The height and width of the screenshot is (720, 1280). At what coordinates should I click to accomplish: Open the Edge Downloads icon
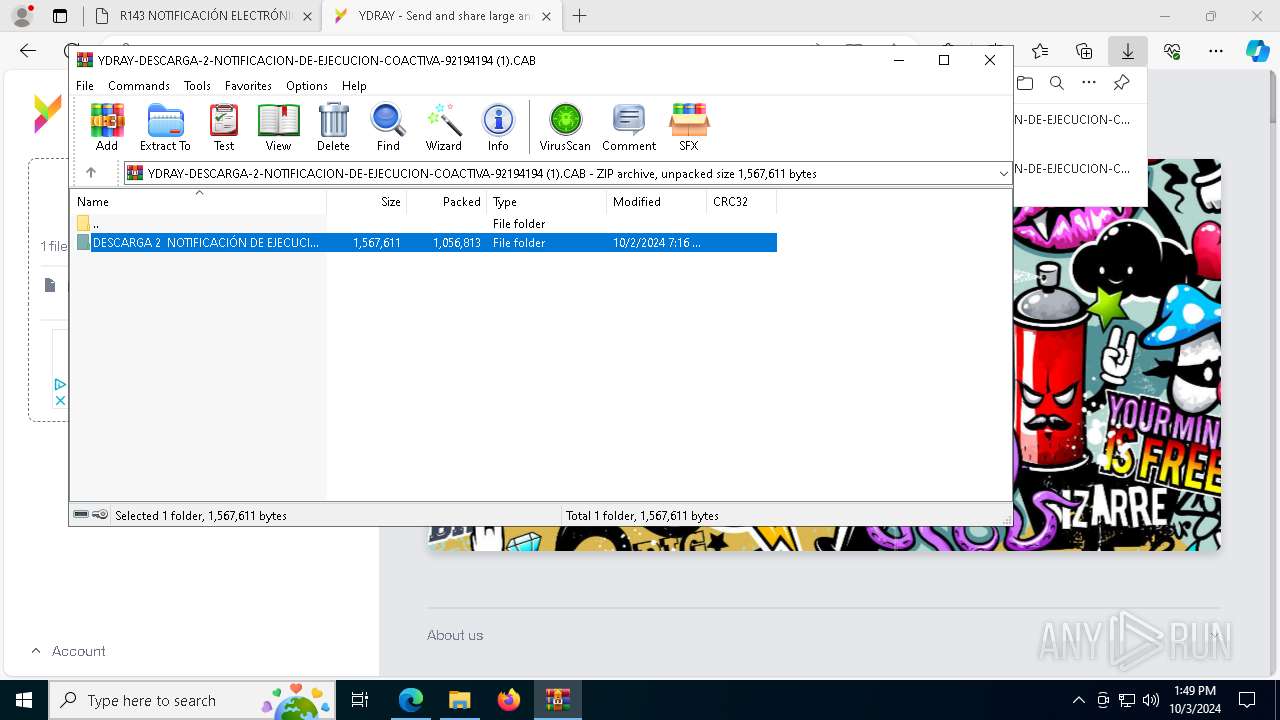click(1128, 51)
